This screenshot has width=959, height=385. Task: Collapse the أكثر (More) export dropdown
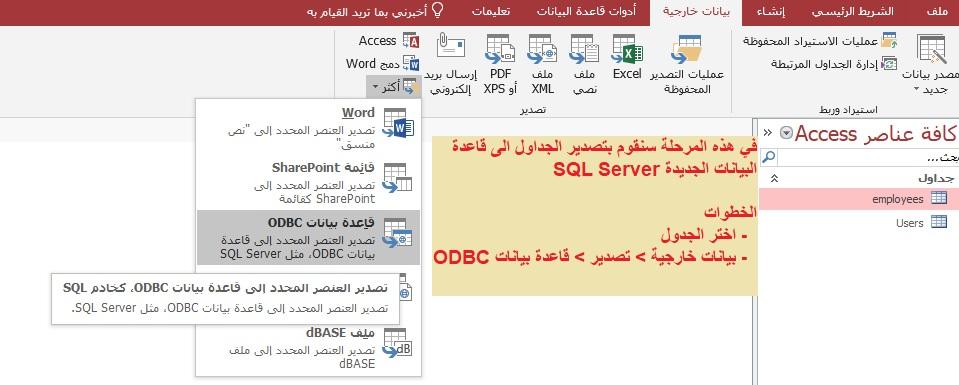[x=394, y=87]
